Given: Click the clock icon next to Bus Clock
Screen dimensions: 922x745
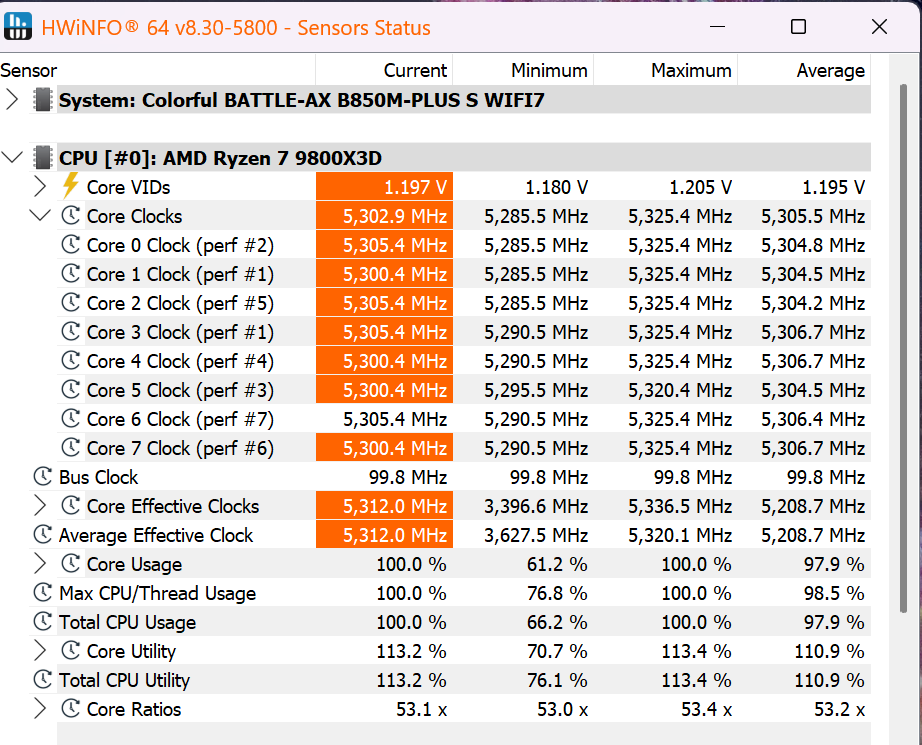Looking at the screenshot, I should [42, 477].
